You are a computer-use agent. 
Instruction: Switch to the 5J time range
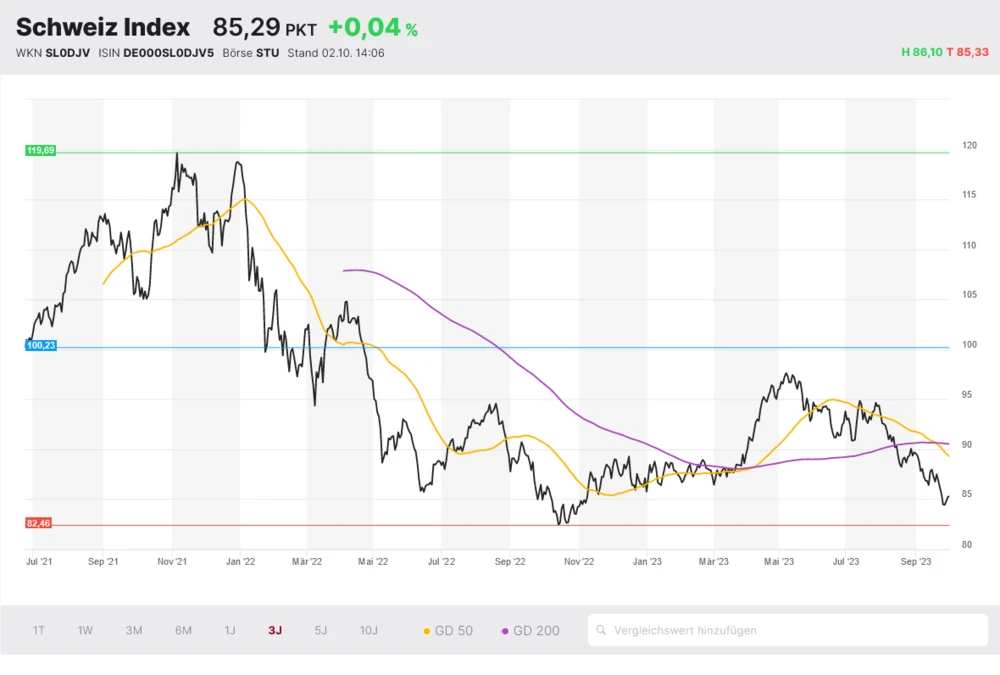(x=320, y=631)
